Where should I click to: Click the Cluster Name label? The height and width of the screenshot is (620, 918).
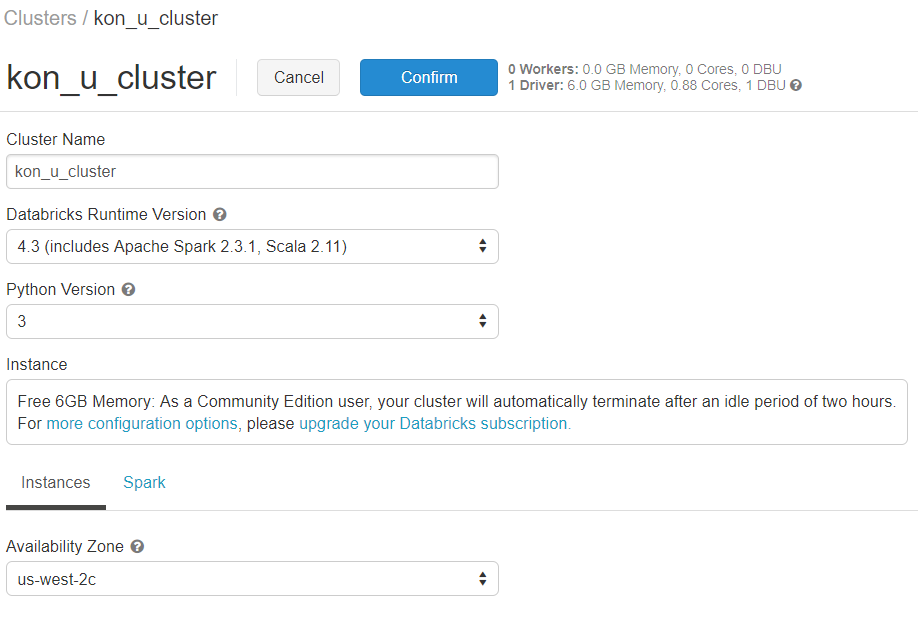(x=56, y=139)
